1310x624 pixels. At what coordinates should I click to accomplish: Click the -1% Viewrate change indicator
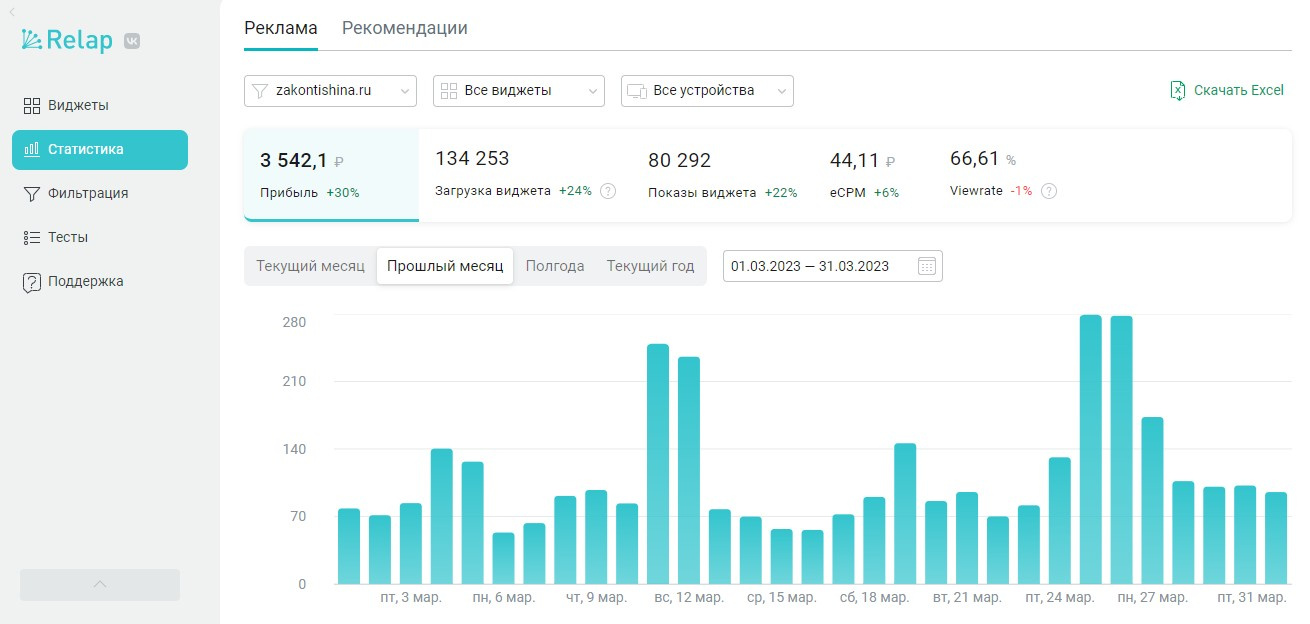1021,191
